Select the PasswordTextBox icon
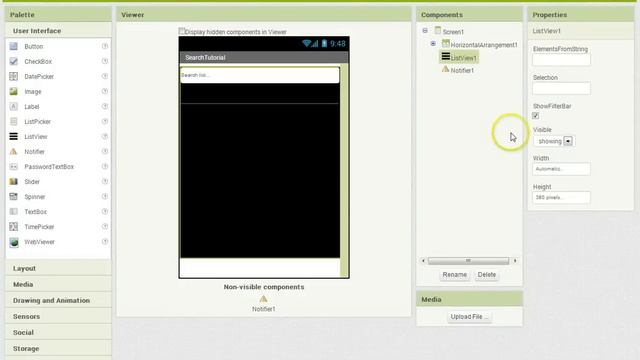Image resolution: width=640 pixels, height=360 pixels. tap(13, 167)
